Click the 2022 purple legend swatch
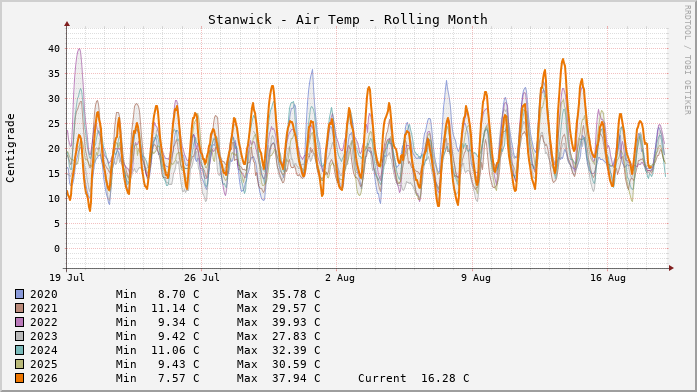697x392 pixels. coord(20,322)
